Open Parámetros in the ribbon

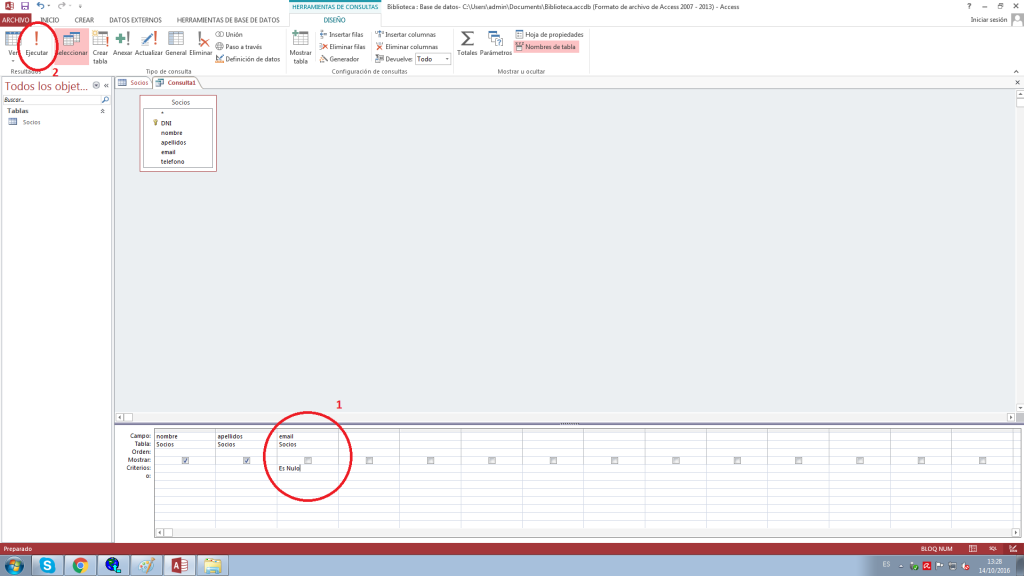point(495,43)
